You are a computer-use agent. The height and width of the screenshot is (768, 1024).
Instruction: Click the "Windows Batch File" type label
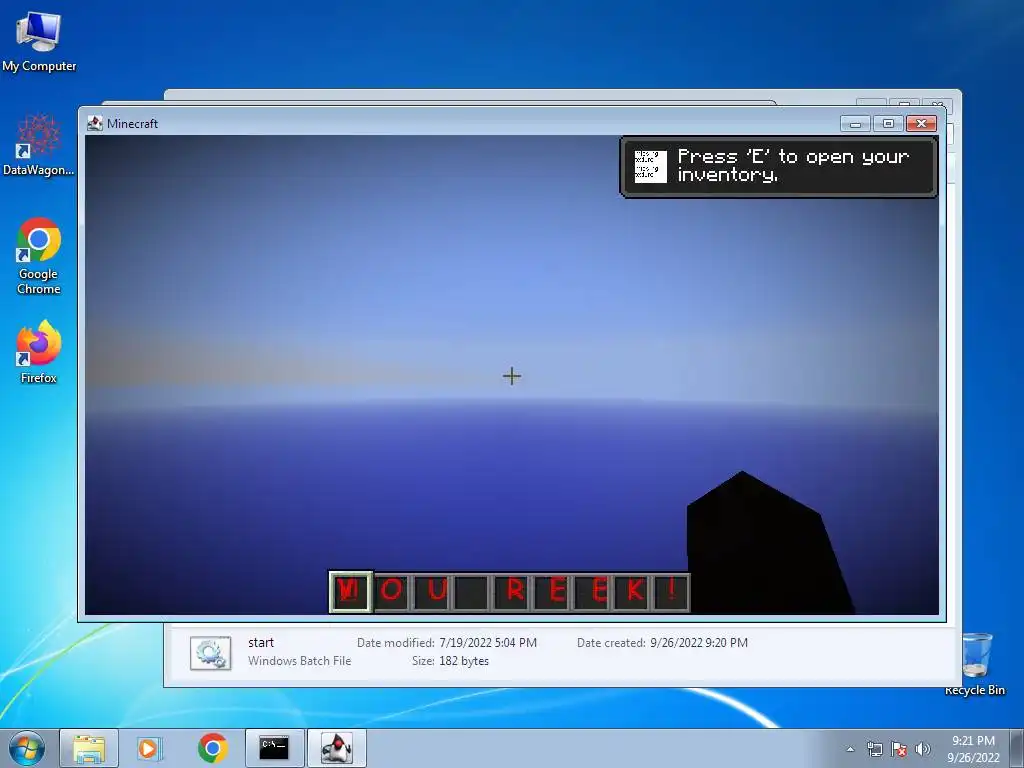299,661
